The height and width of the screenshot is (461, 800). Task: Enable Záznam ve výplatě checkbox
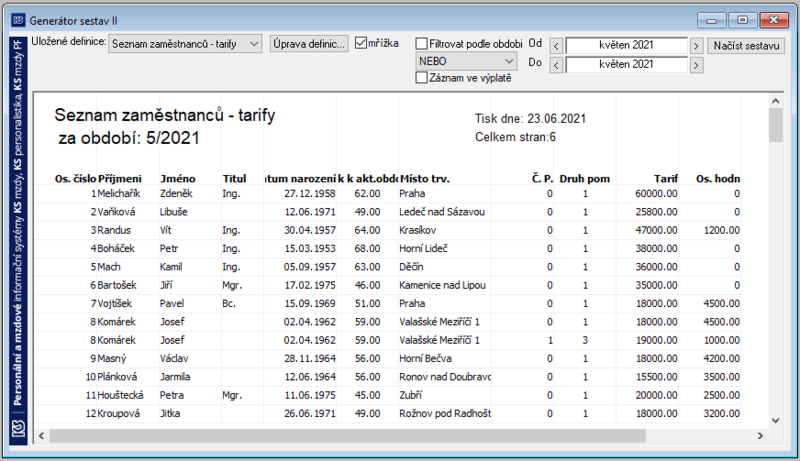[x=421, y=78]
